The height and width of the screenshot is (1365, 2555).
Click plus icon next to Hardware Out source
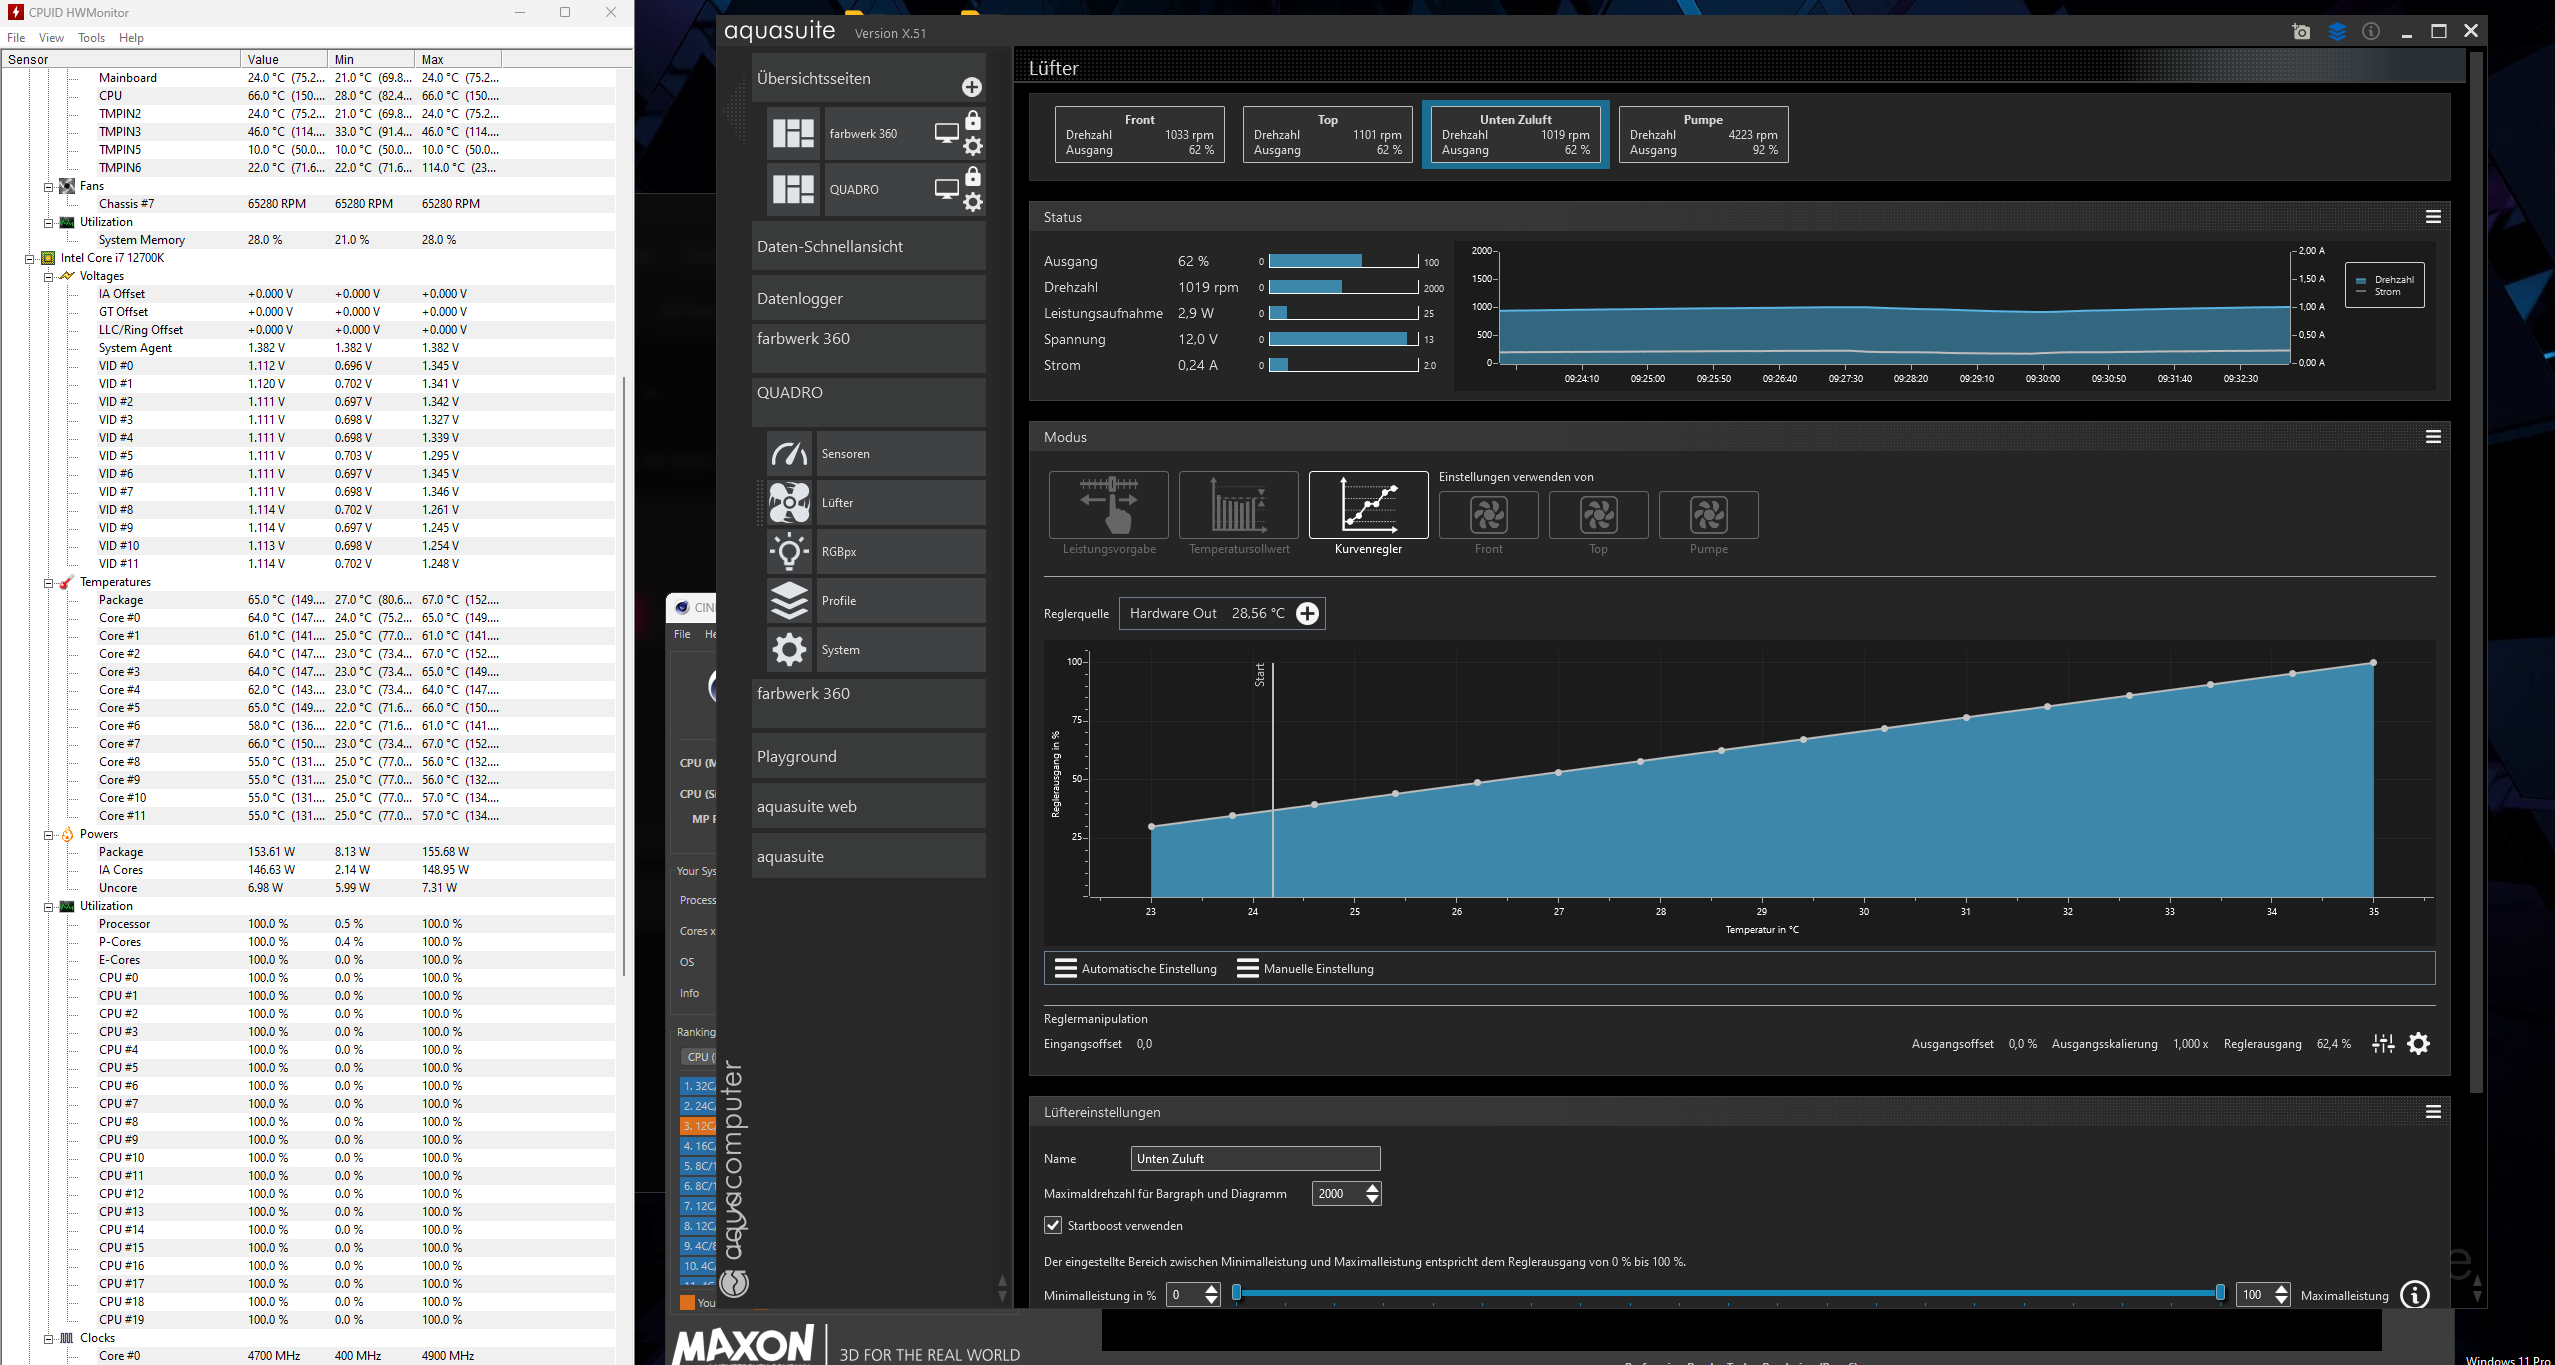pyautogui.click(x=1307, y=614)
